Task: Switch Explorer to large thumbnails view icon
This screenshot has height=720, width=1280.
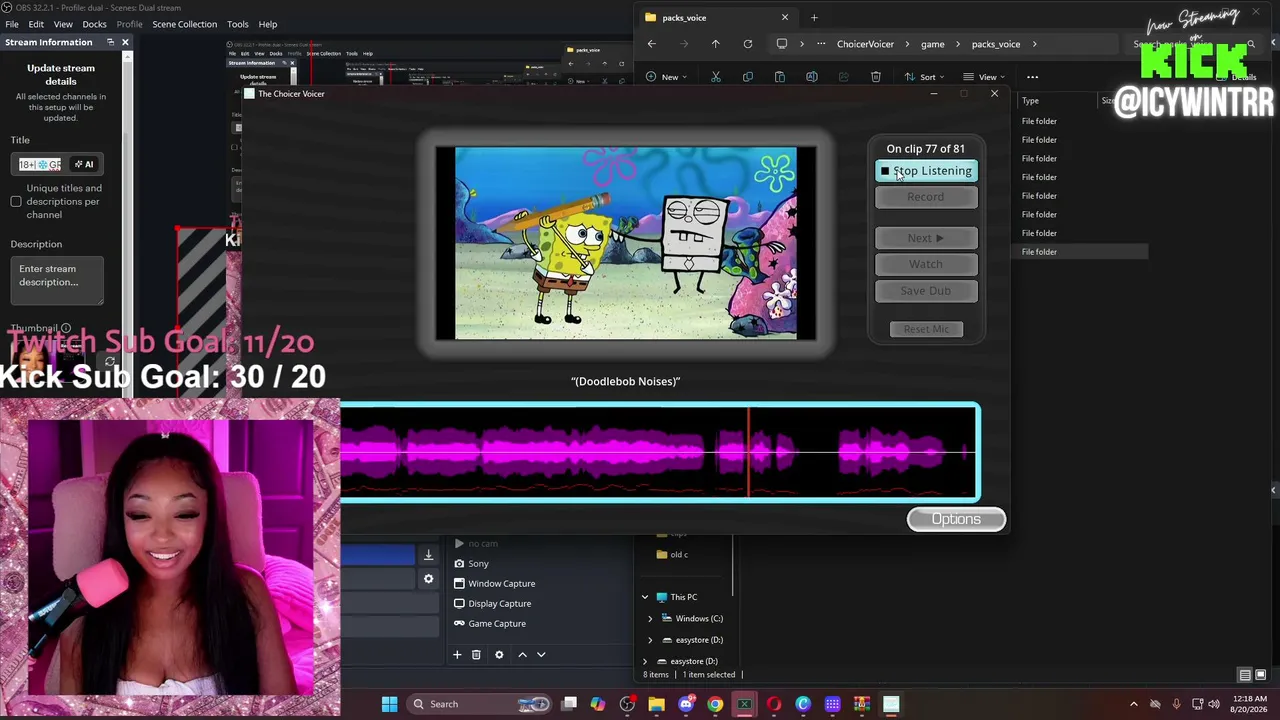Action: [1260, 675]
